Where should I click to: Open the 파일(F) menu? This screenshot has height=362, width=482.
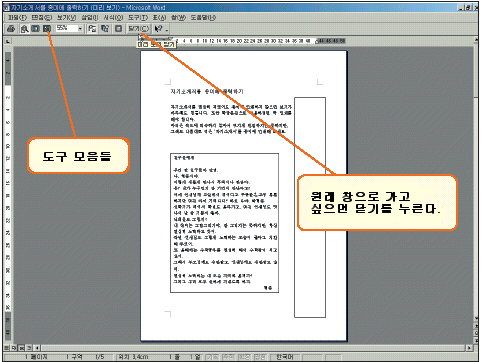17,17
